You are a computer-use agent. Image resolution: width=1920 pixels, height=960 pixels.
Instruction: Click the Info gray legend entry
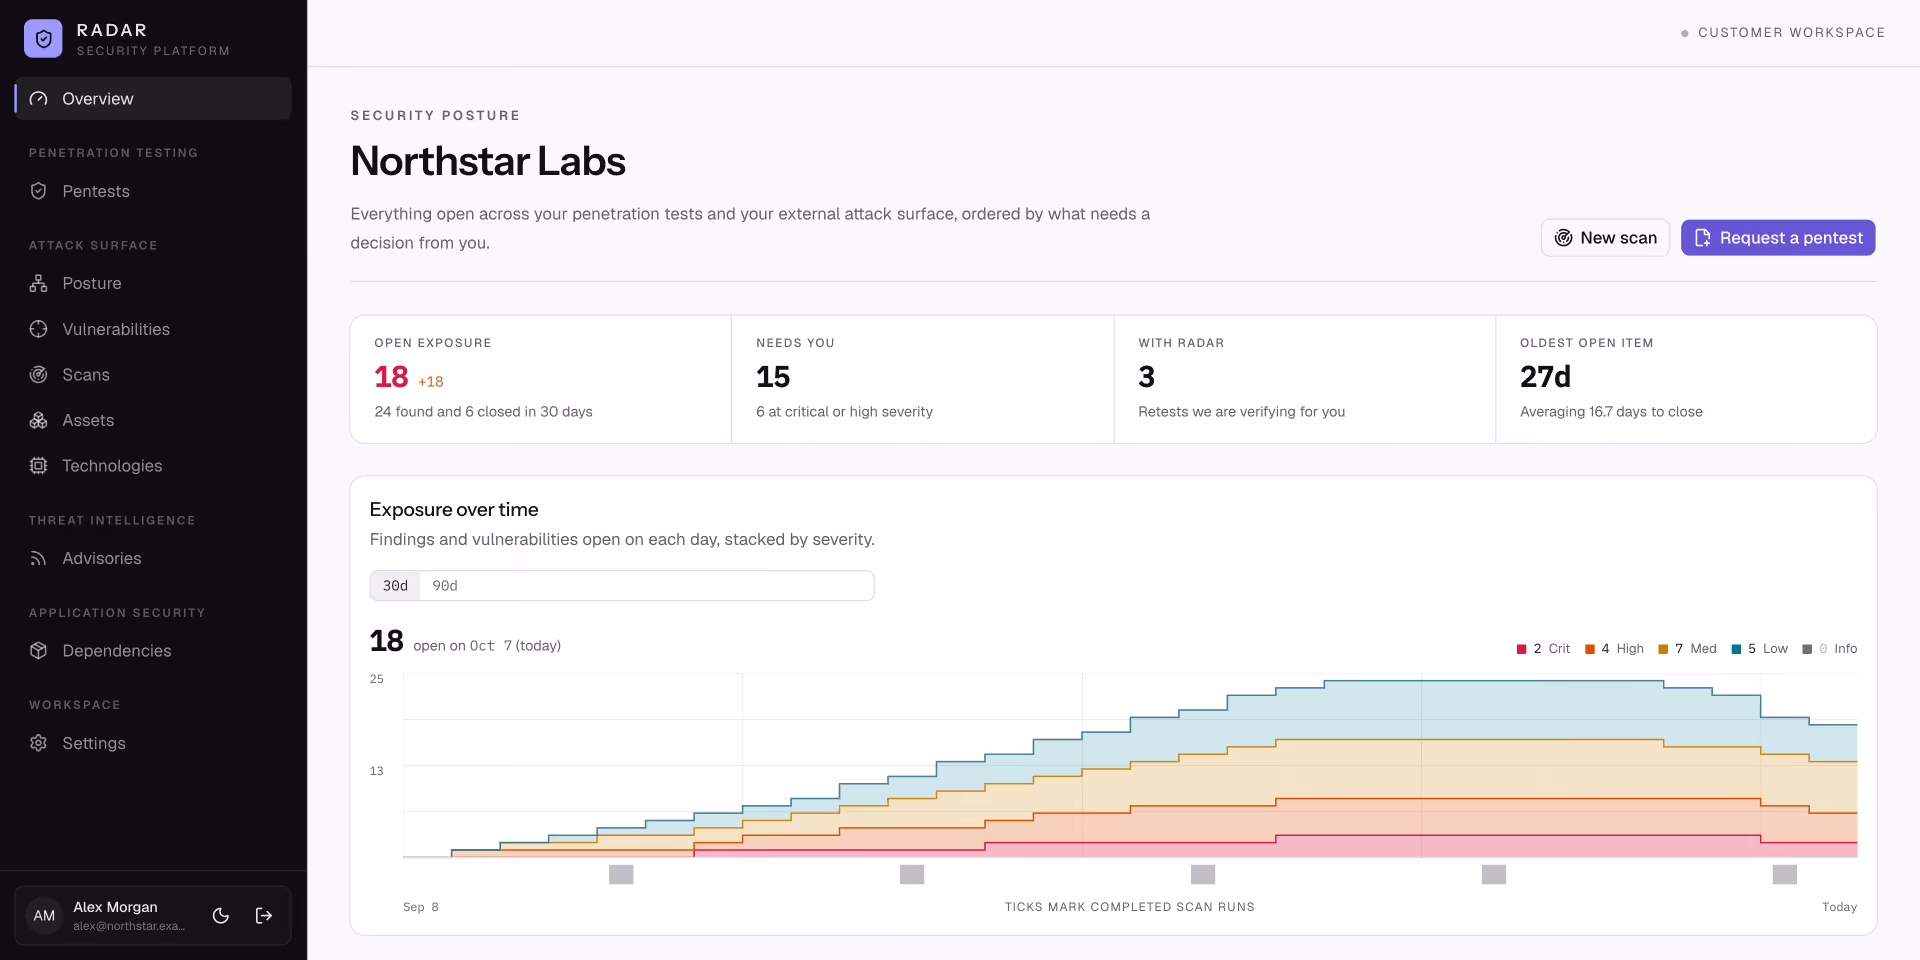[x=1829, y=649]
